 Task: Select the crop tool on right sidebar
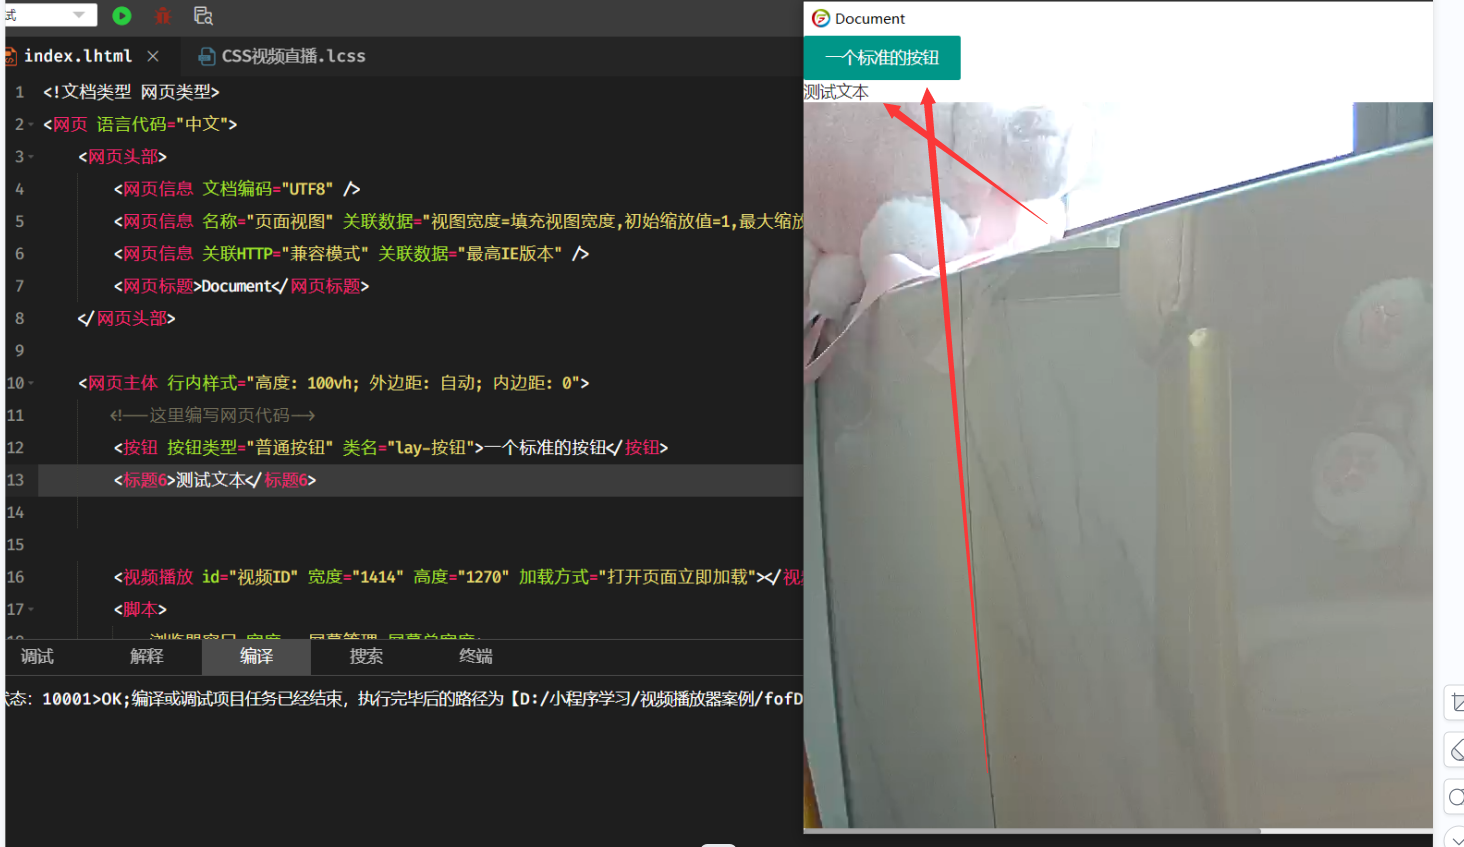(x=1456, y=703)
